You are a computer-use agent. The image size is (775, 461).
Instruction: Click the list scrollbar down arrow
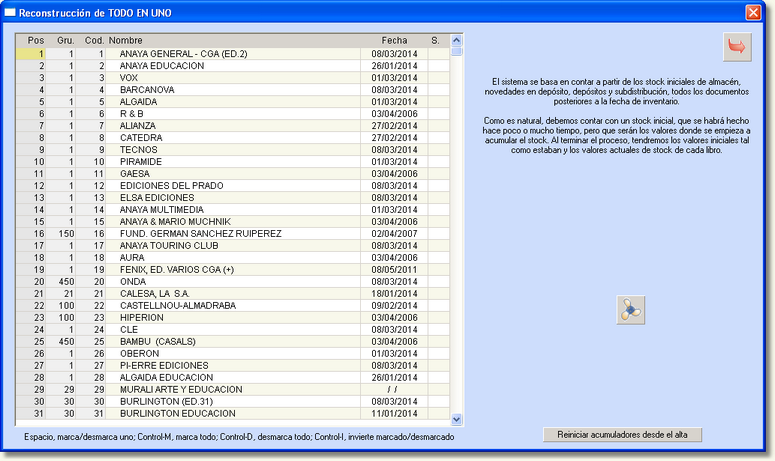(456, 419)
